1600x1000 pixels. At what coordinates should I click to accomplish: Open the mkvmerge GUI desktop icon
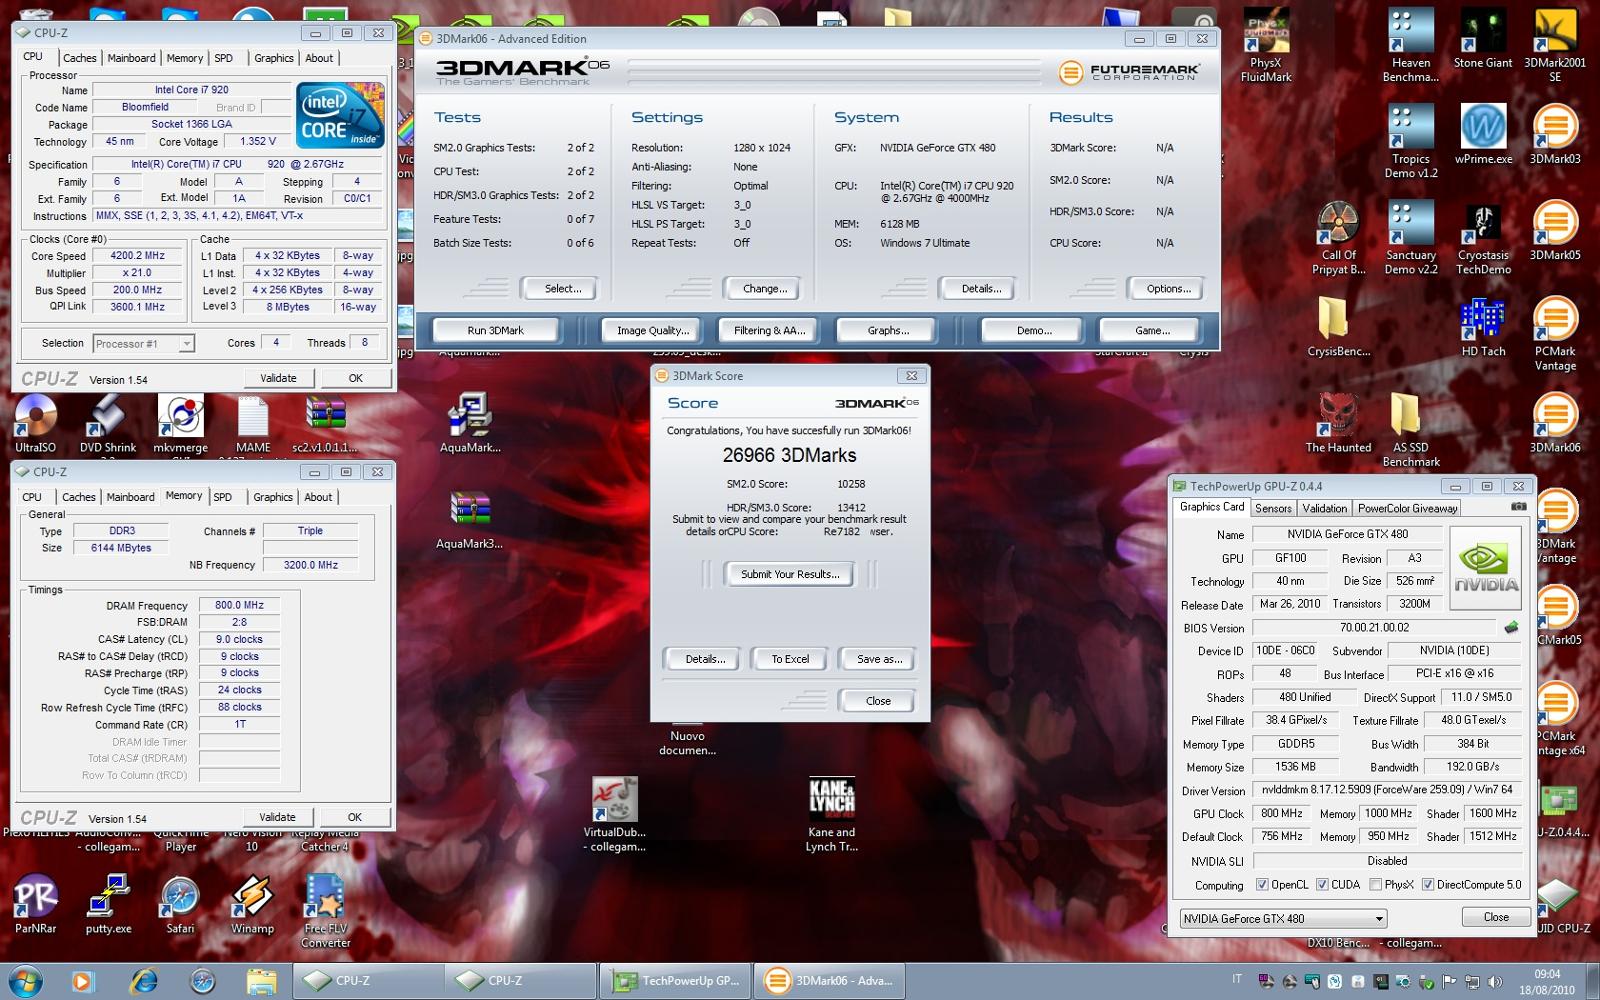click(180, 424)
